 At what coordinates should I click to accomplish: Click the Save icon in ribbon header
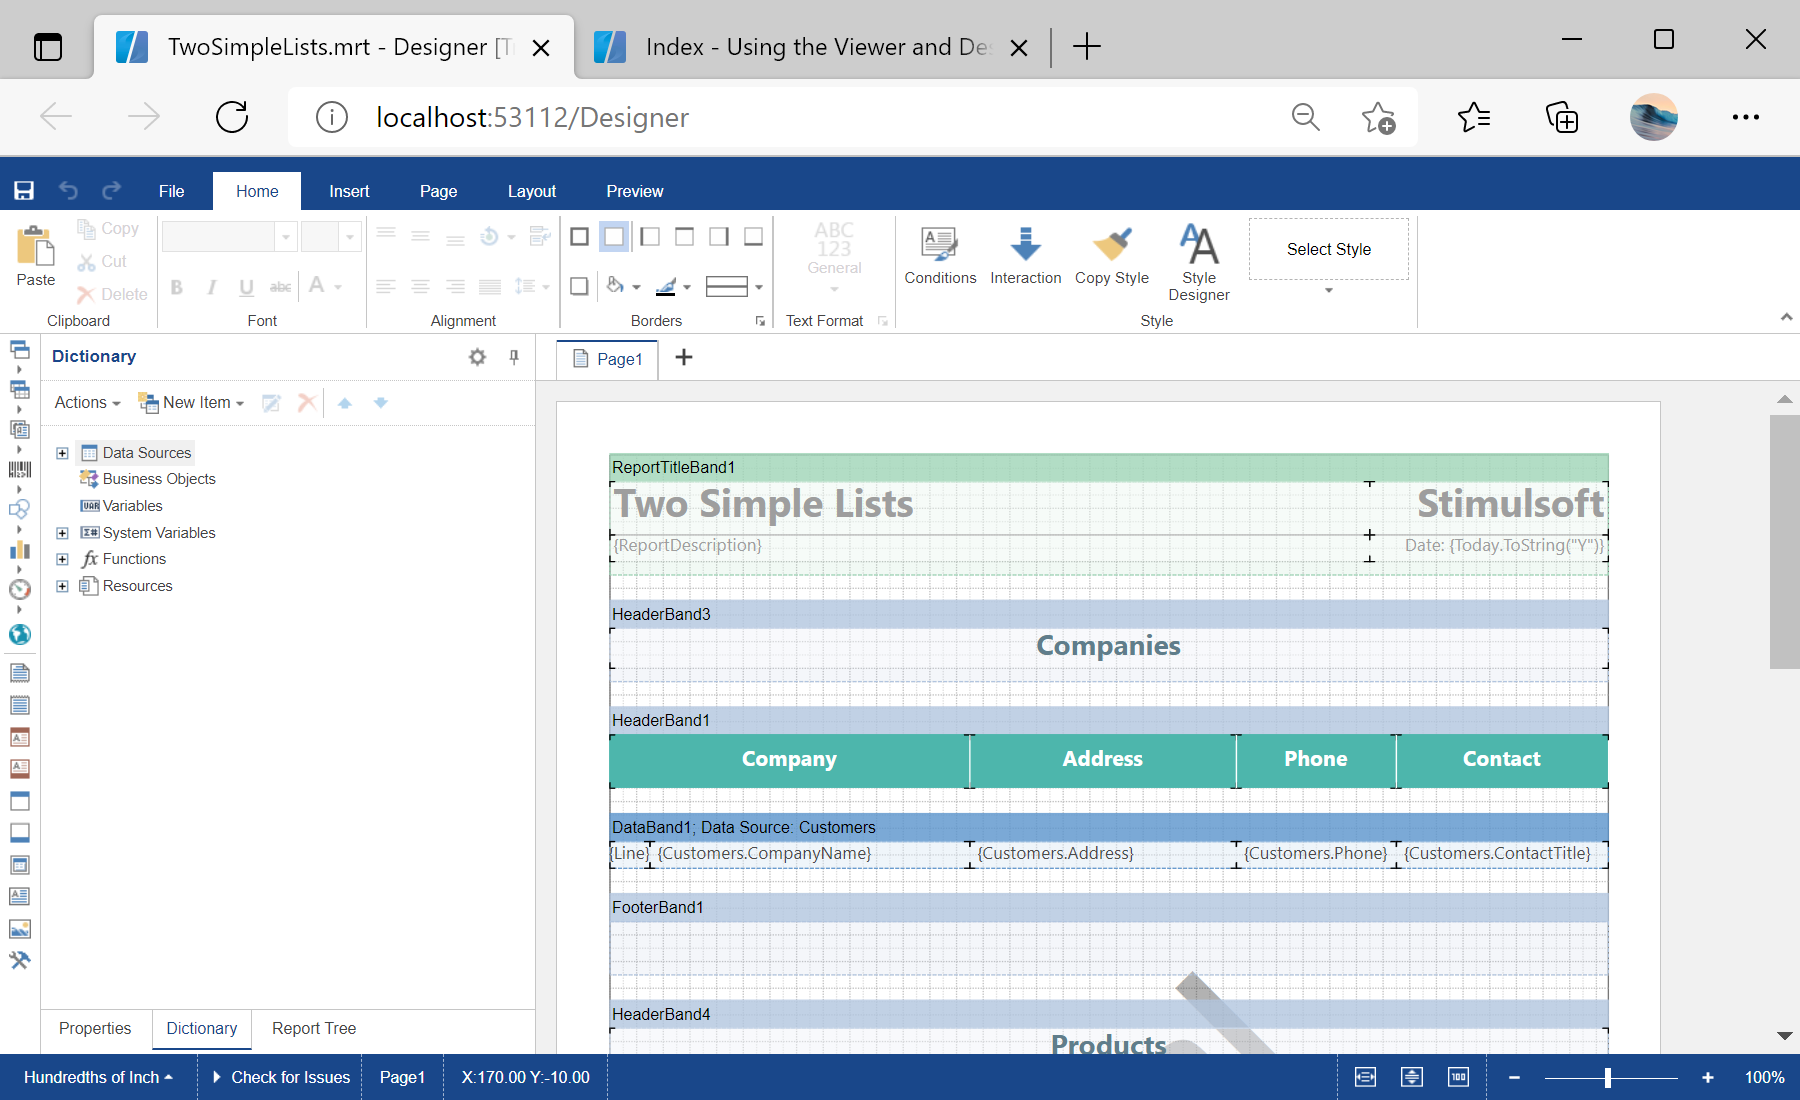tap(24, 191)
